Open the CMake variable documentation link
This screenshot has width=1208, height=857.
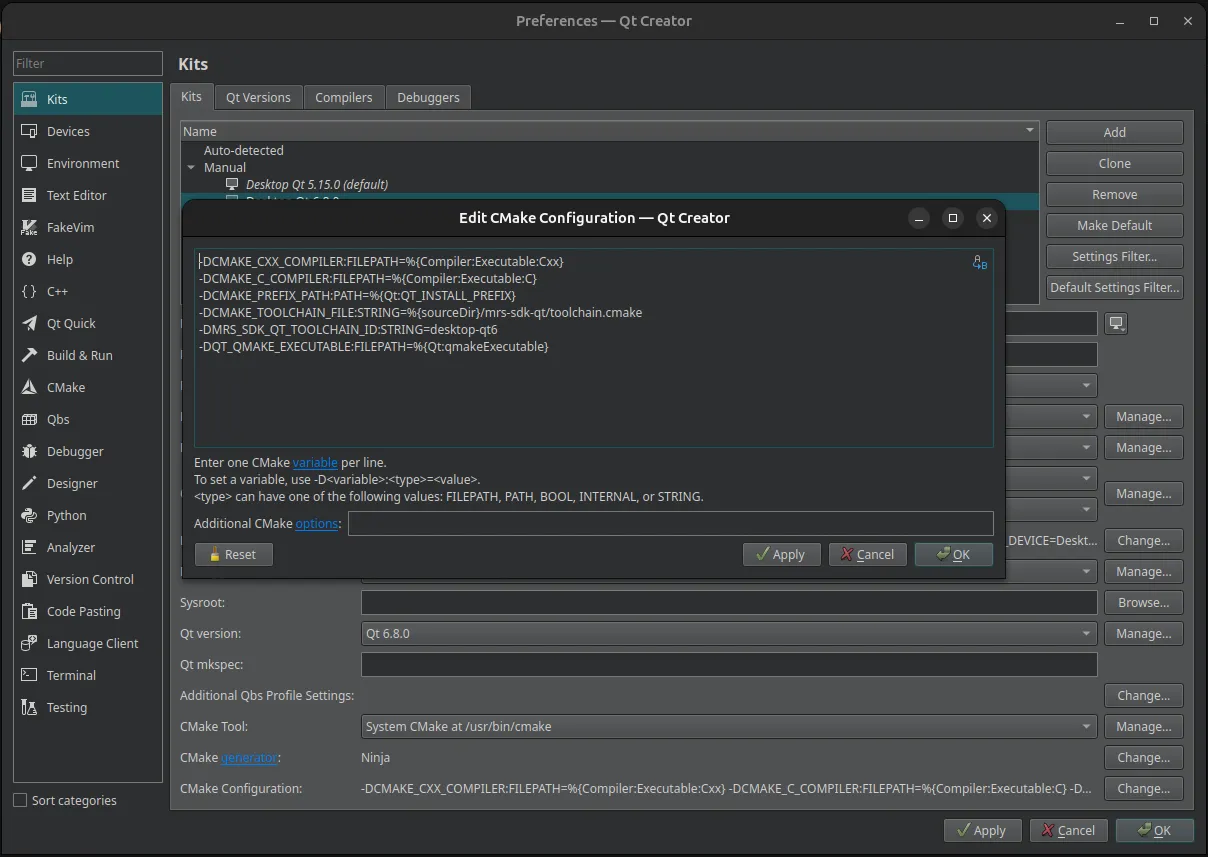click(315, 462)
